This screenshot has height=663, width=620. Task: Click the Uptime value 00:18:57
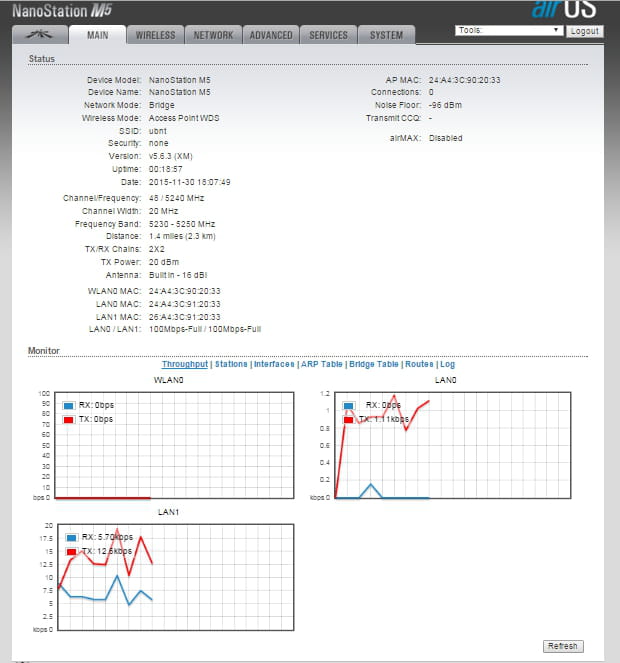coord(165,169)
